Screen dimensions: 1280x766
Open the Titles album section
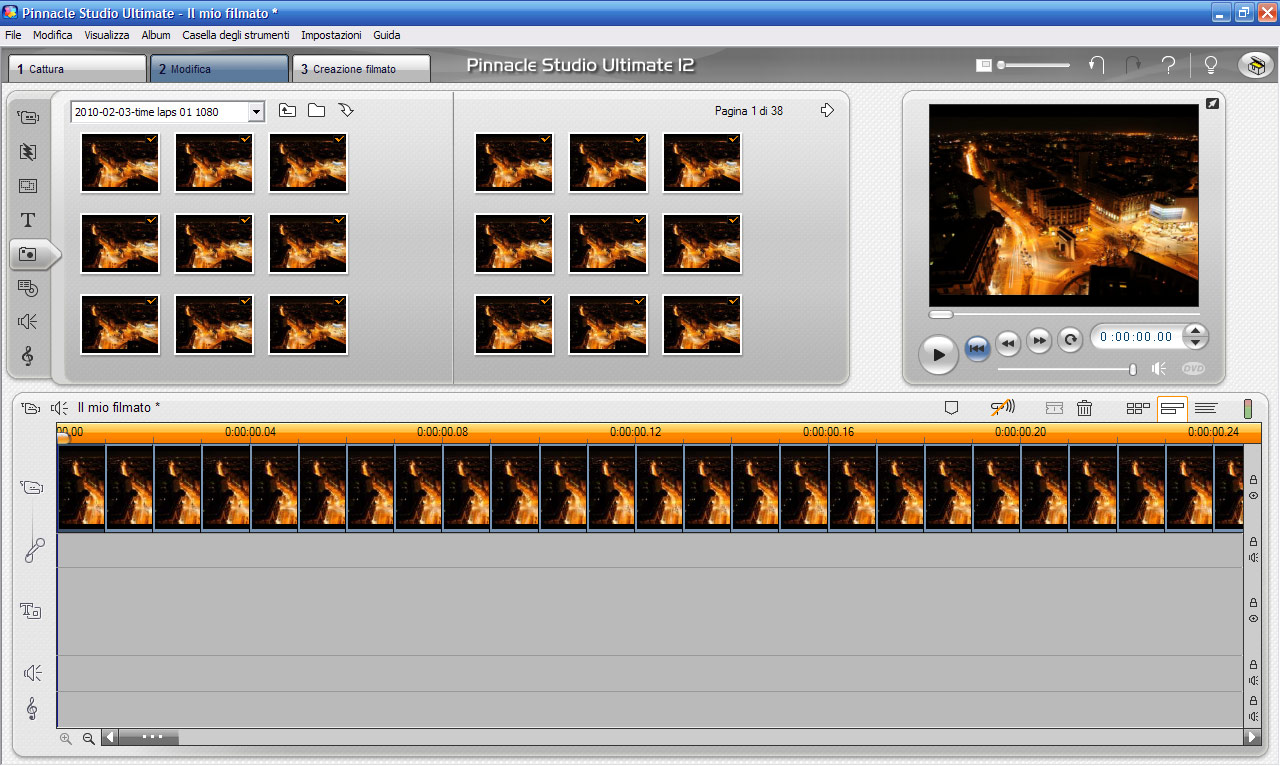pos(28,220)
